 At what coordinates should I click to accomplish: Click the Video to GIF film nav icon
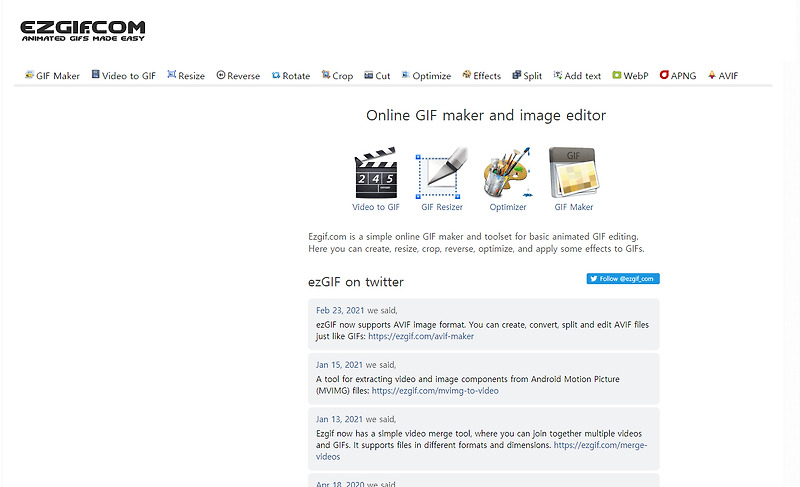pos(95,74)
